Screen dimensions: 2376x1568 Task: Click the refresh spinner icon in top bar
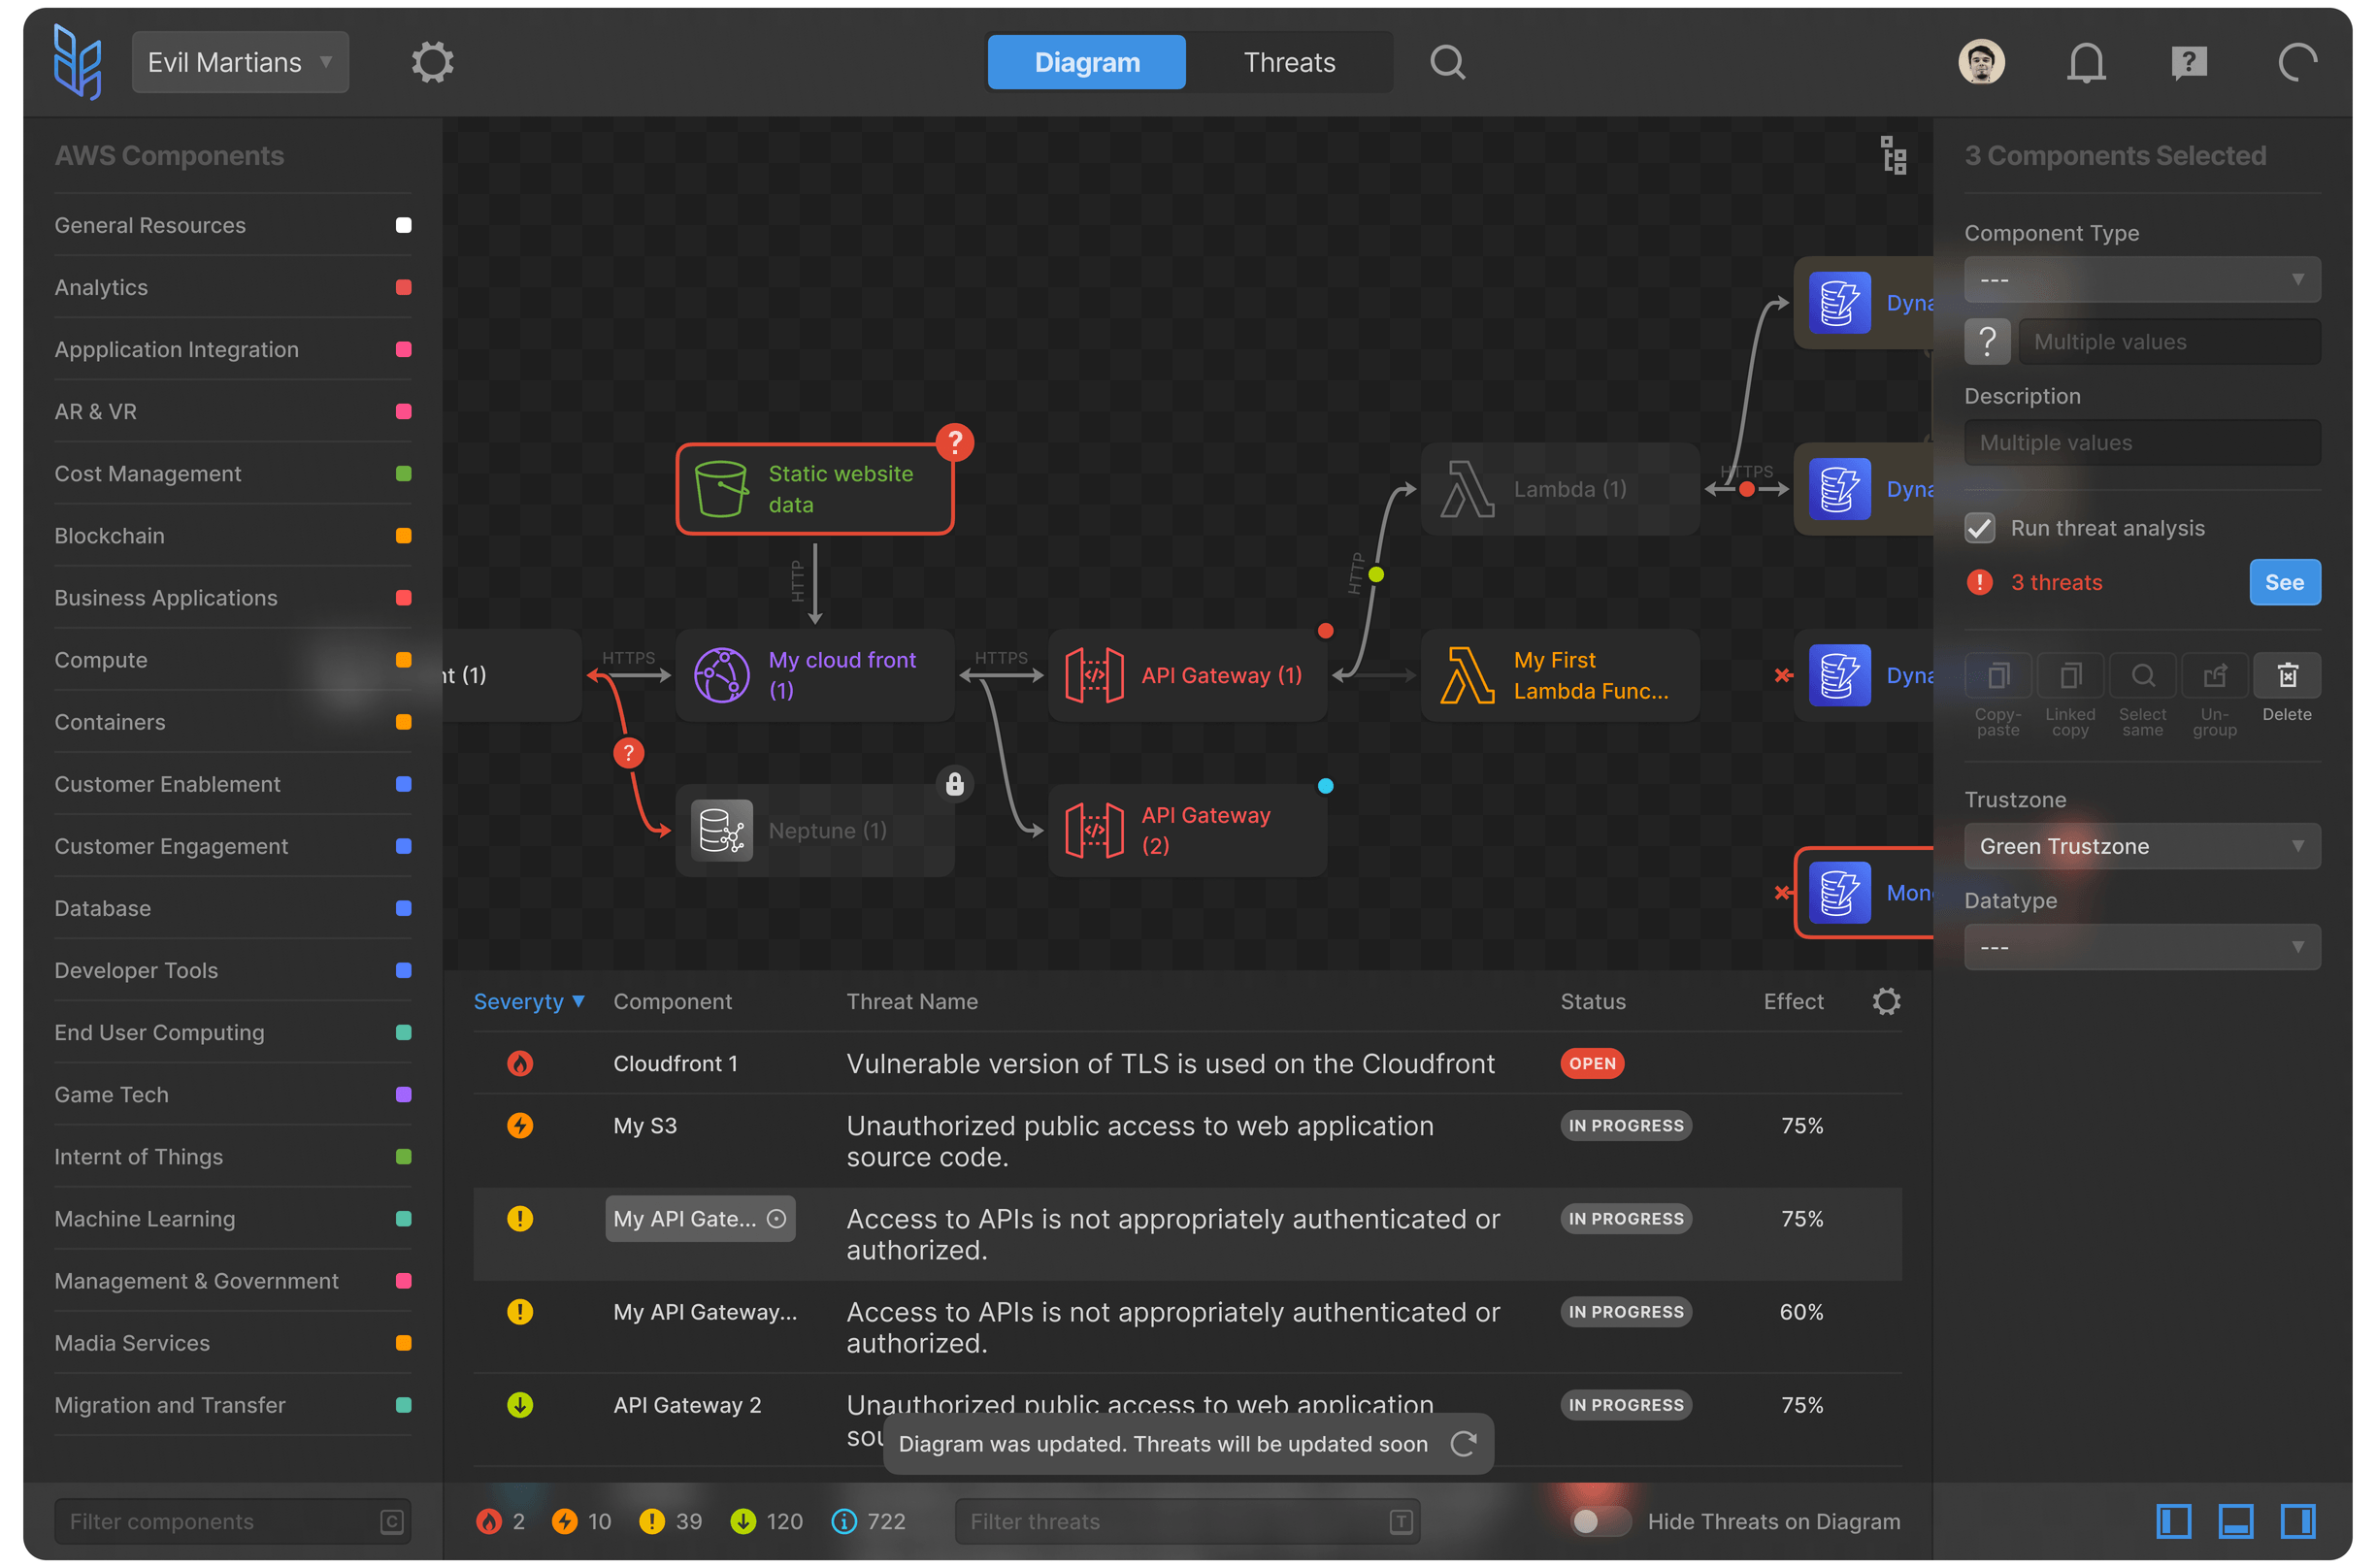pos(2297,62)
